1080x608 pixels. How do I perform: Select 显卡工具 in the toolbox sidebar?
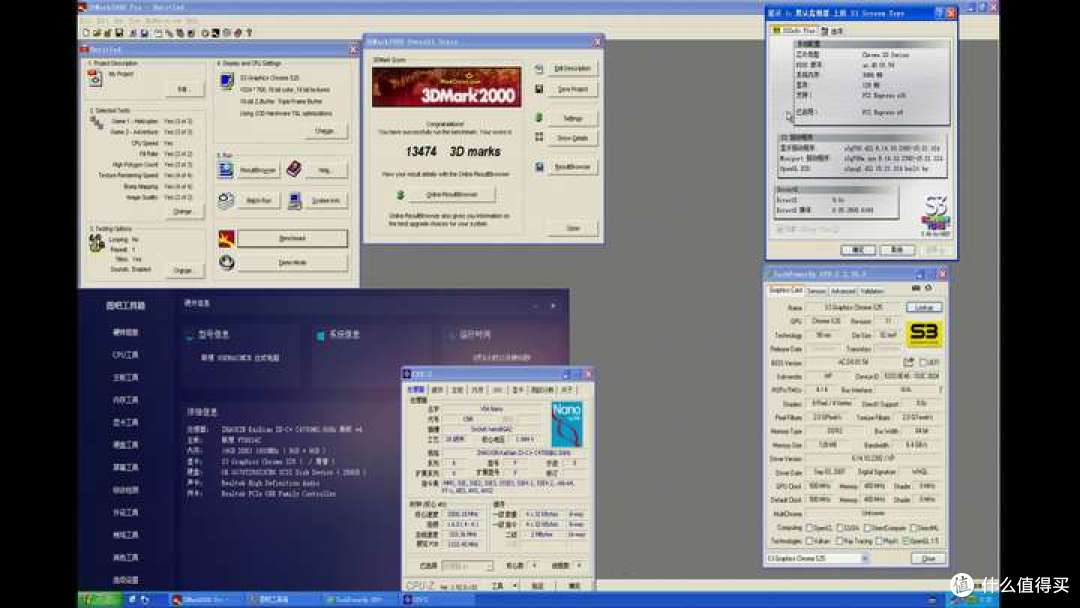click(x=125, y=422)
